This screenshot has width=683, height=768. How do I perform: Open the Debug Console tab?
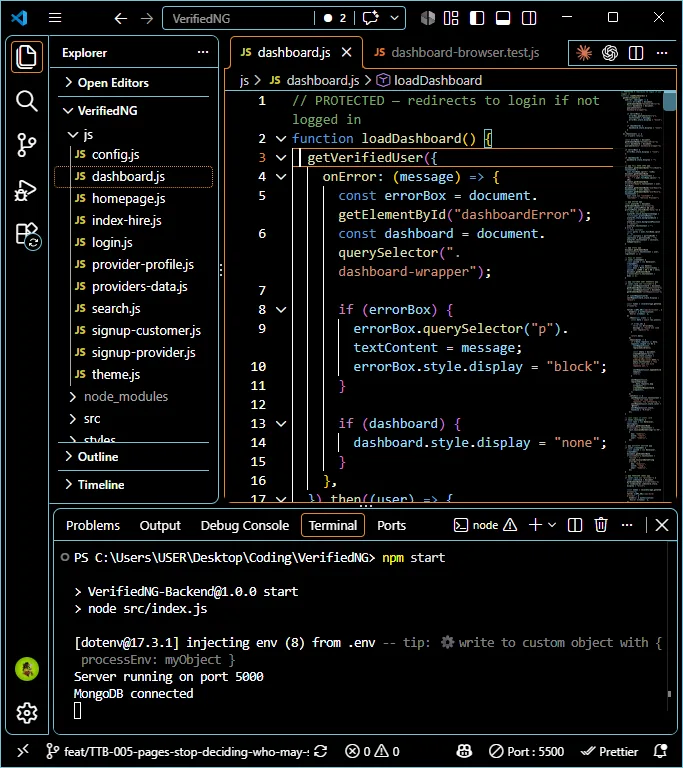point(244,525)
